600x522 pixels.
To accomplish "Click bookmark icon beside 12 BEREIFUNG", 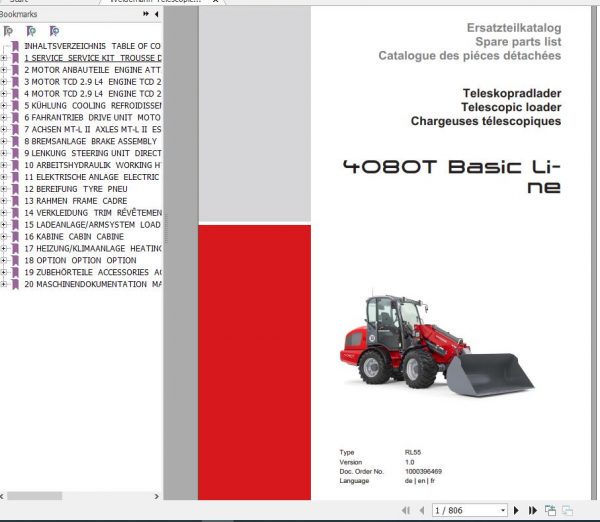I will coord(15,189).
